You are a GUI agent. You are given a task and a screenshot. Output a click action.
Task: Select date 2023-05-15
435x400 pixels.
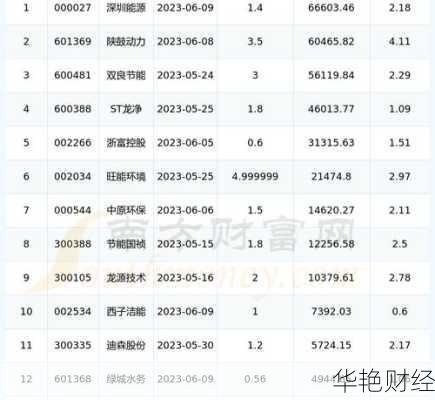[x=185, y=244]
